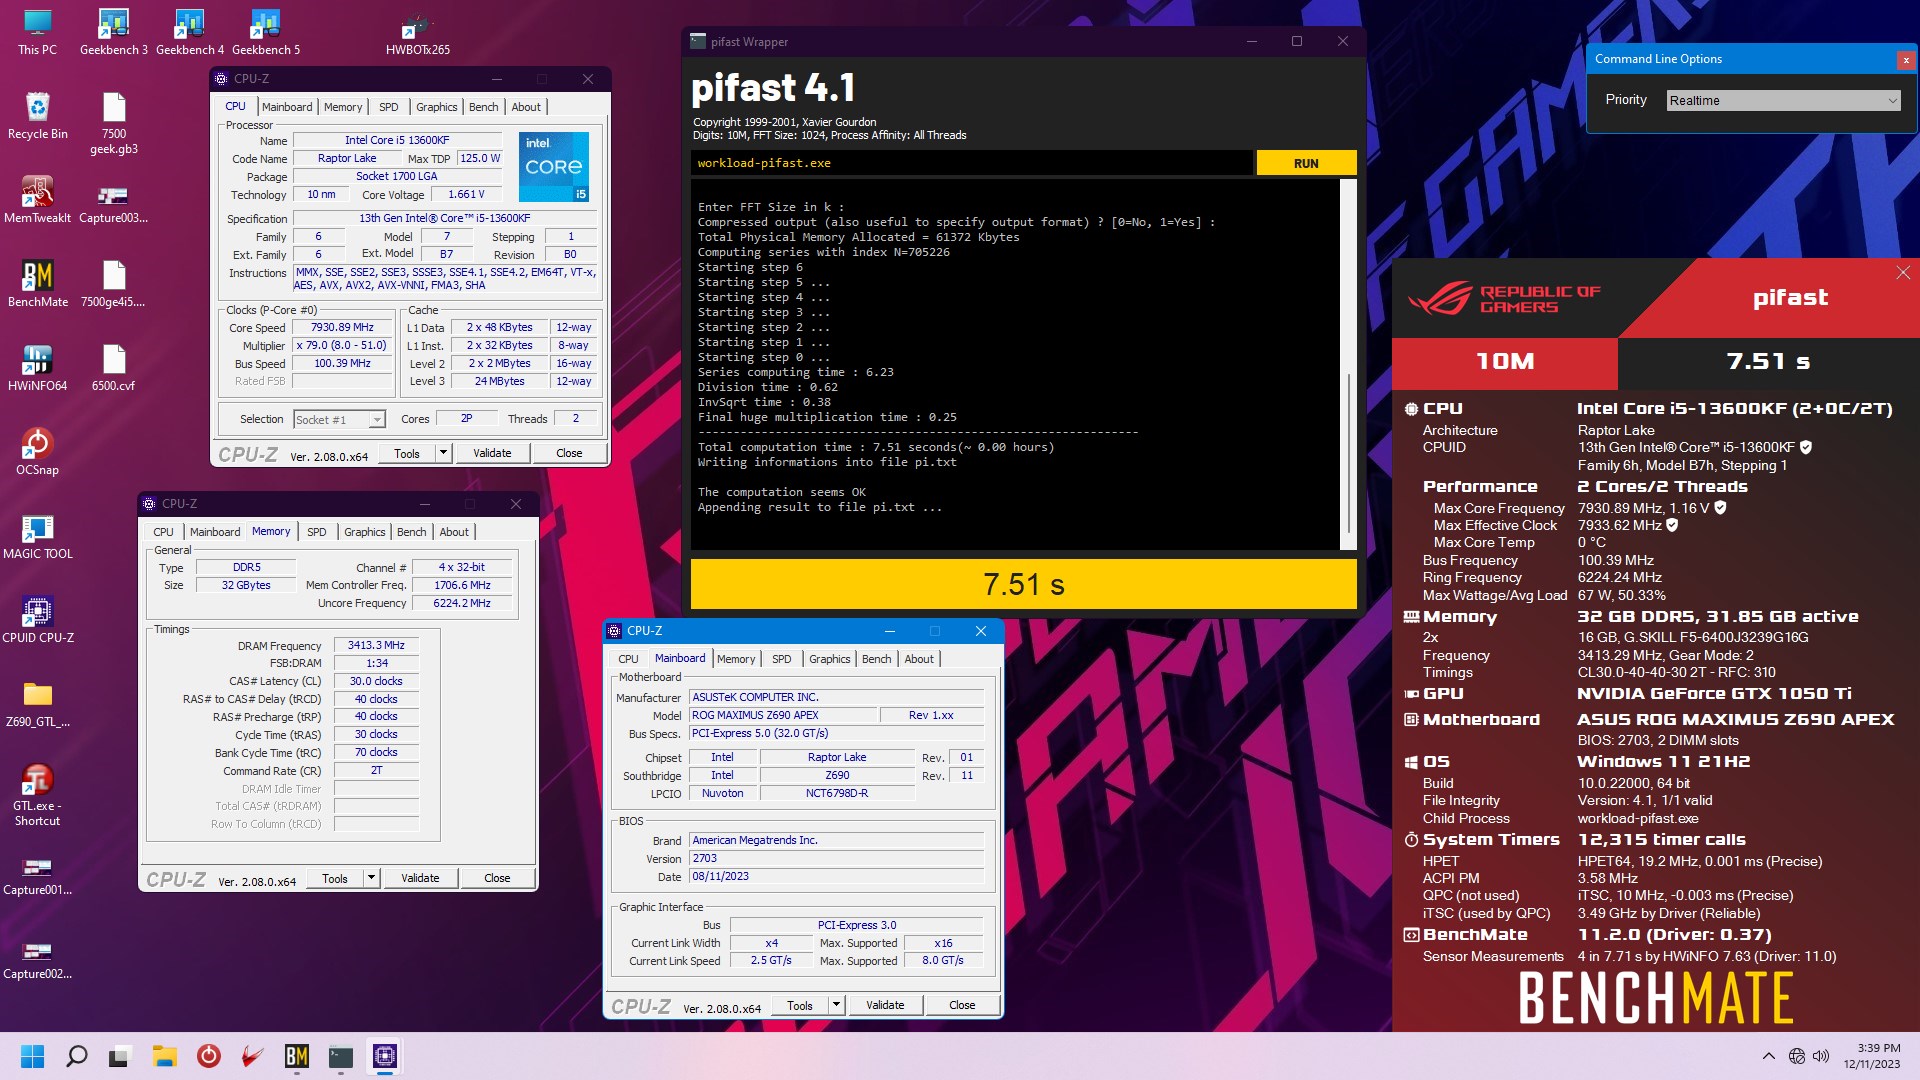Expand Tools dropdown arrow in Mainboard CPU-Z window
The width and height of the screenshot is (1920, 1080).
coord(836,1005)
